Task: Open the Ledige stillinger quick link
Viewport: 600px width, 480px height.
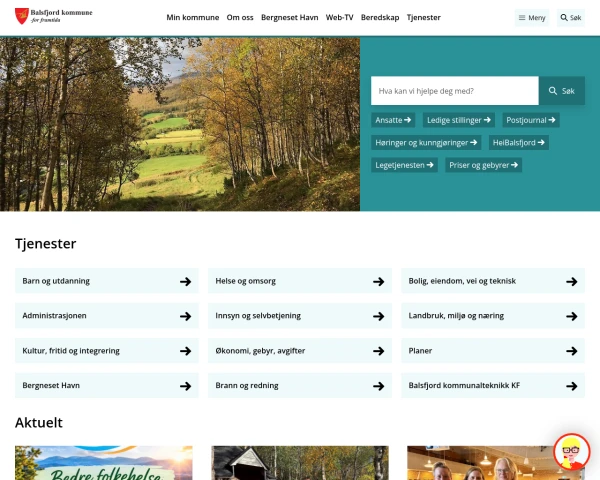Action: click(459, 120)
